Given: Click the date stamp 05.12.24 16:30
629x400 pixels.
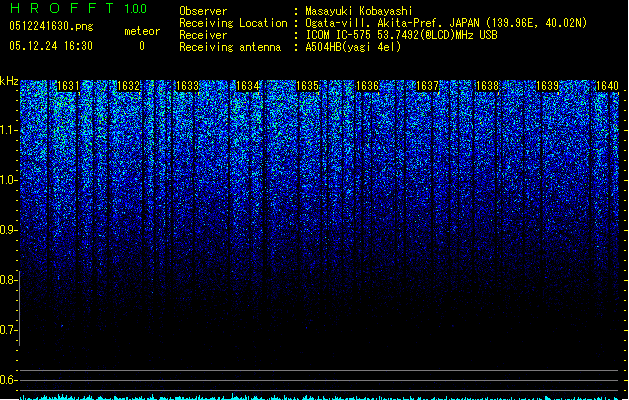Looking at the screenshot, I should coord(51,46).
